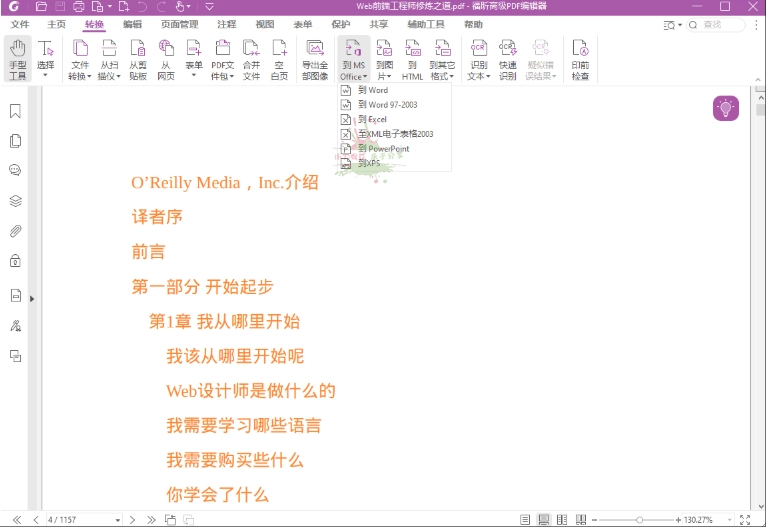Open the 文件 File tab
The width and height of the screenshot is (766, 527).
[20, 24]
